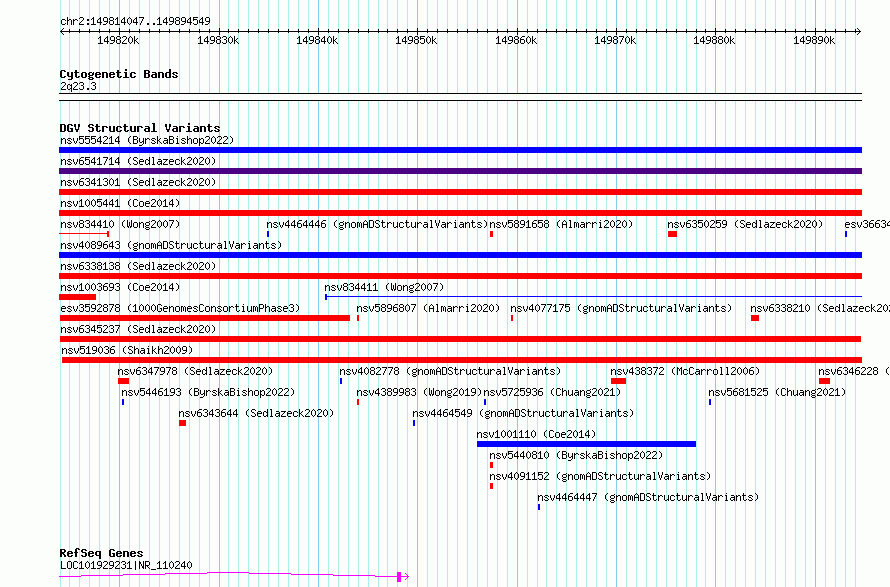Open nsv438372 (McCarroll2006) label
This screenshot has width=890, height=587.
pyautogui.click(x=685, y=371)
